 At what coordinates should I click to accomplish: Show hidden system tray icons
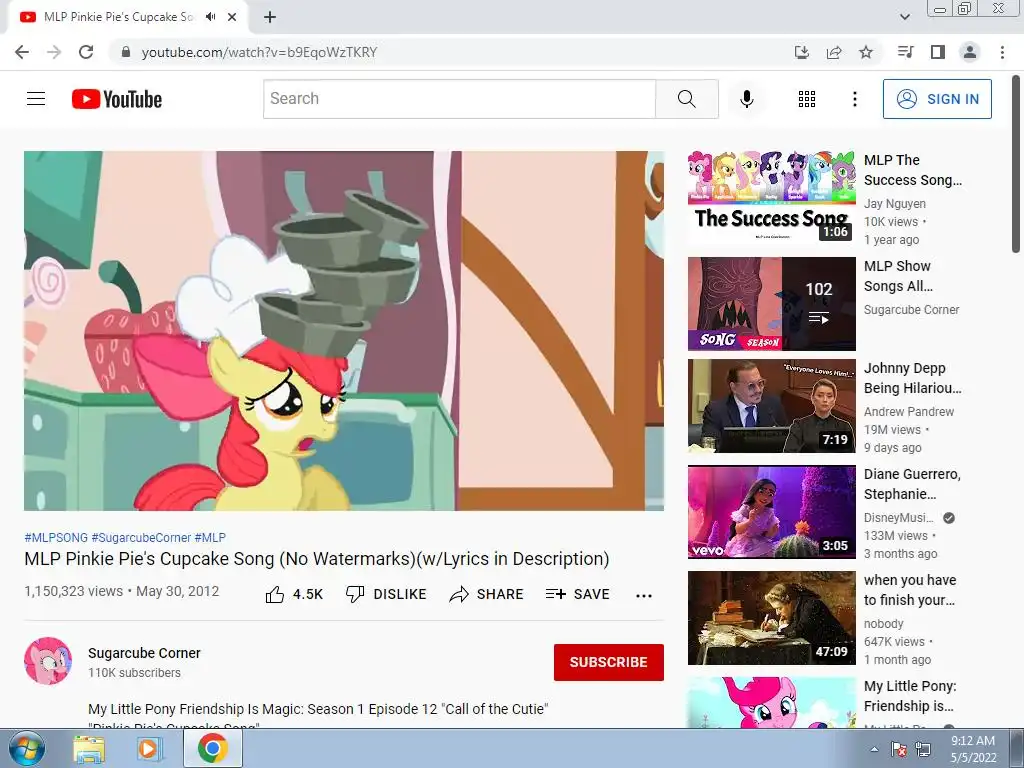pos(874,749)
